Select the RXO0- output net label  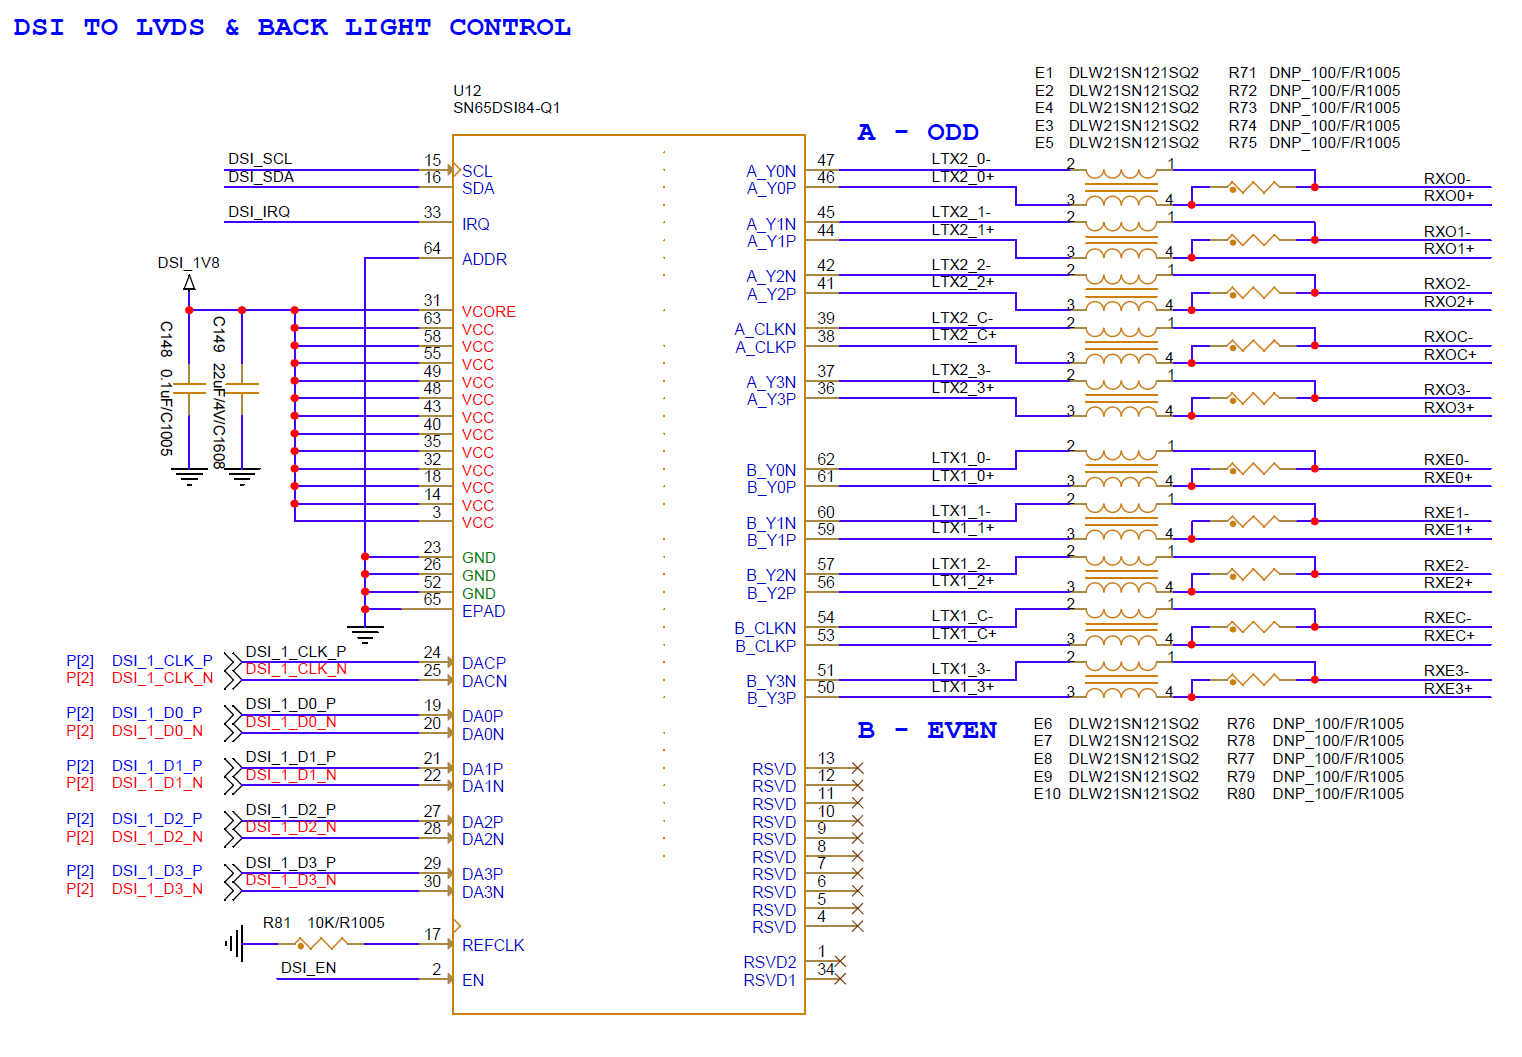[1447, 179]
